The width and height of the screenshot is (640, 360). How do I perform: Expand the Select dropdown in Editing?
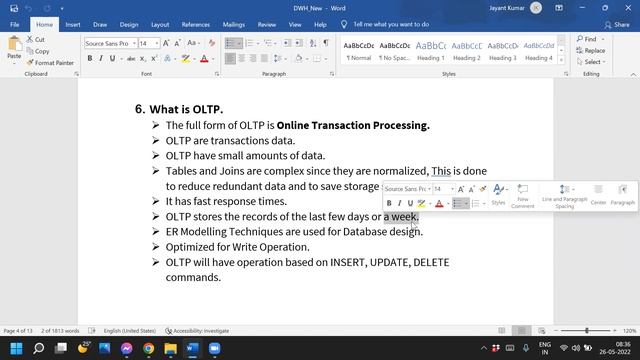point(592,62)
